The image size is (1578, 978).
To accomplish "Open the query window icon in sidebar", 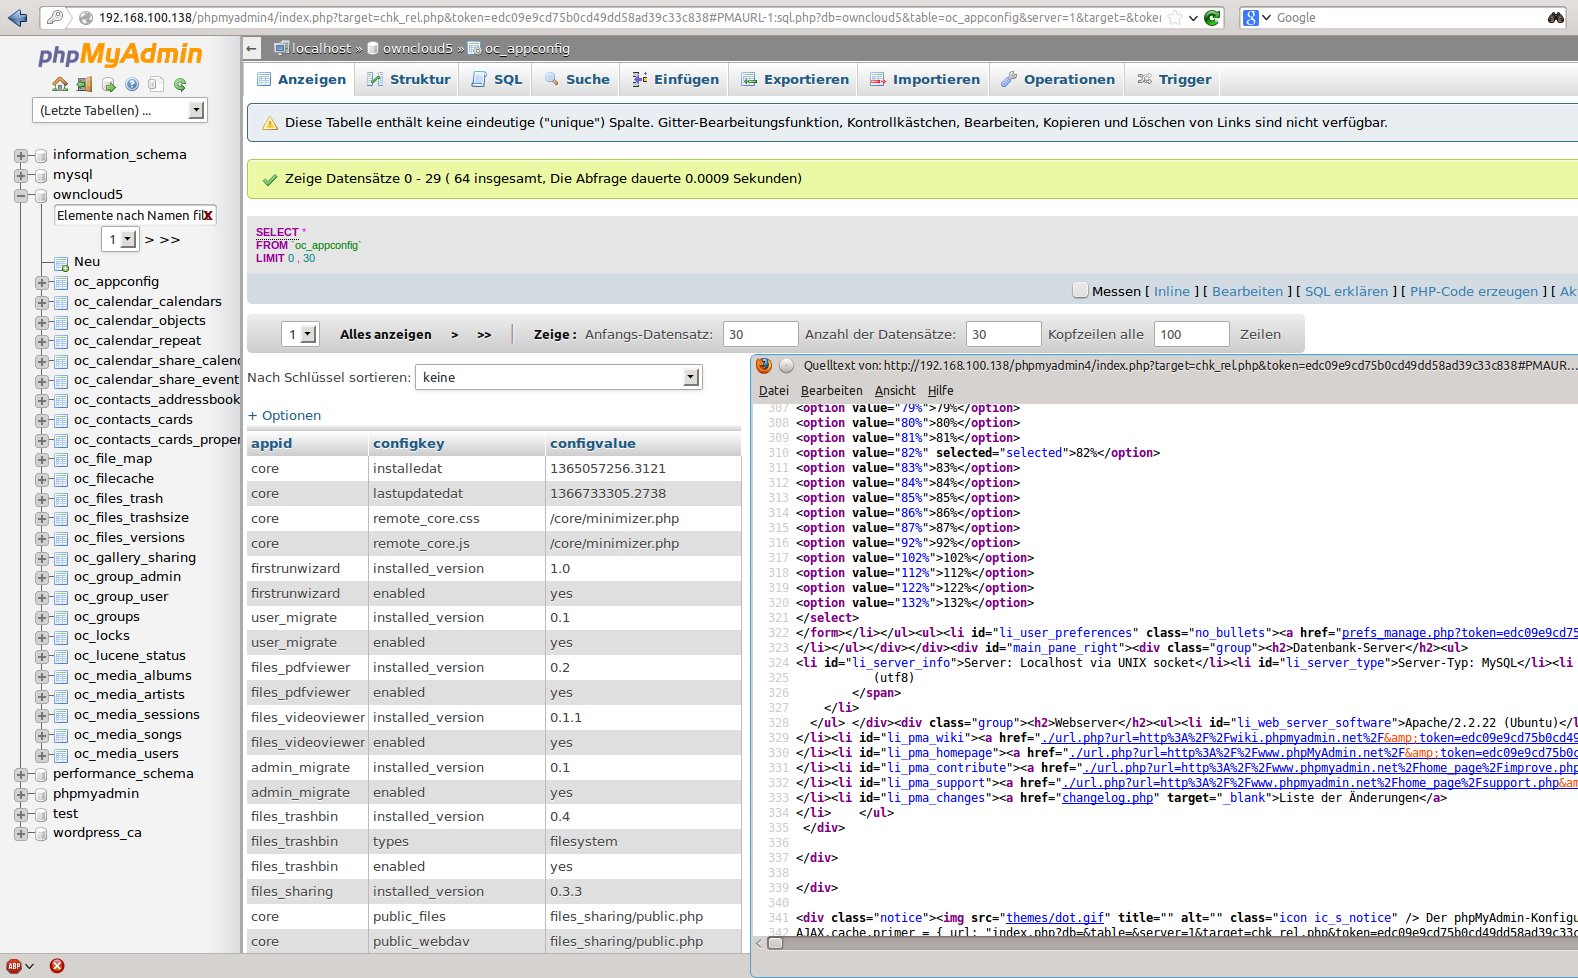I will [x=108, y=84].
